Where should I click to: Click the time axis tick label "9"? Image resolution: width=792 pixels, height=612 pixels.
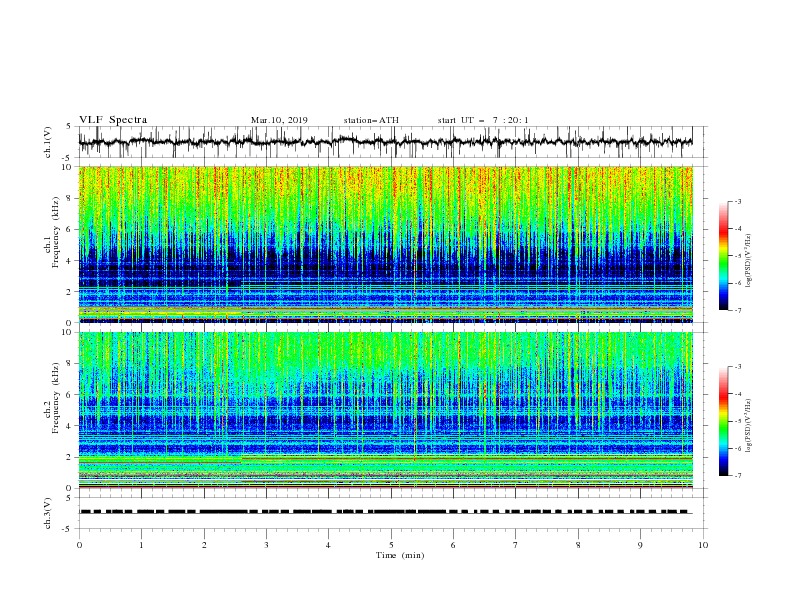[x=640, y=545]
